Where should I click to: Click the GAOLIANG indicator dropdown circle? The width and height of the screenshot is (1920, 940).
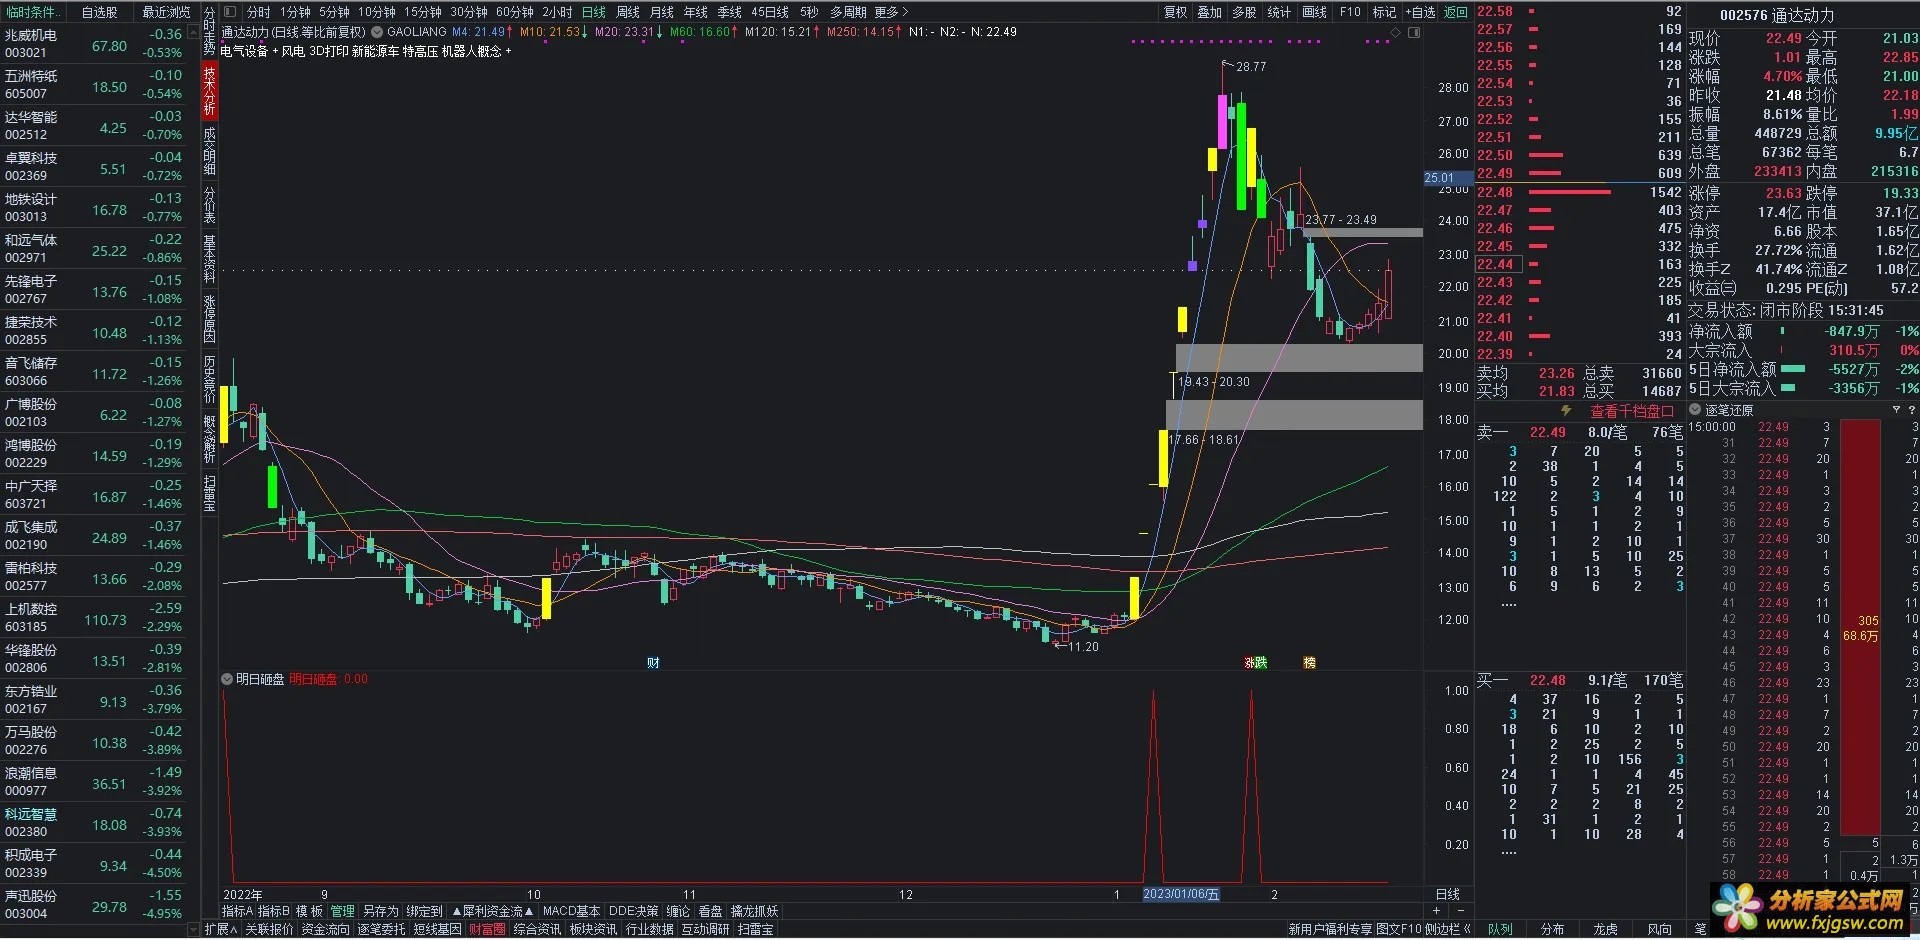(378, 32)
